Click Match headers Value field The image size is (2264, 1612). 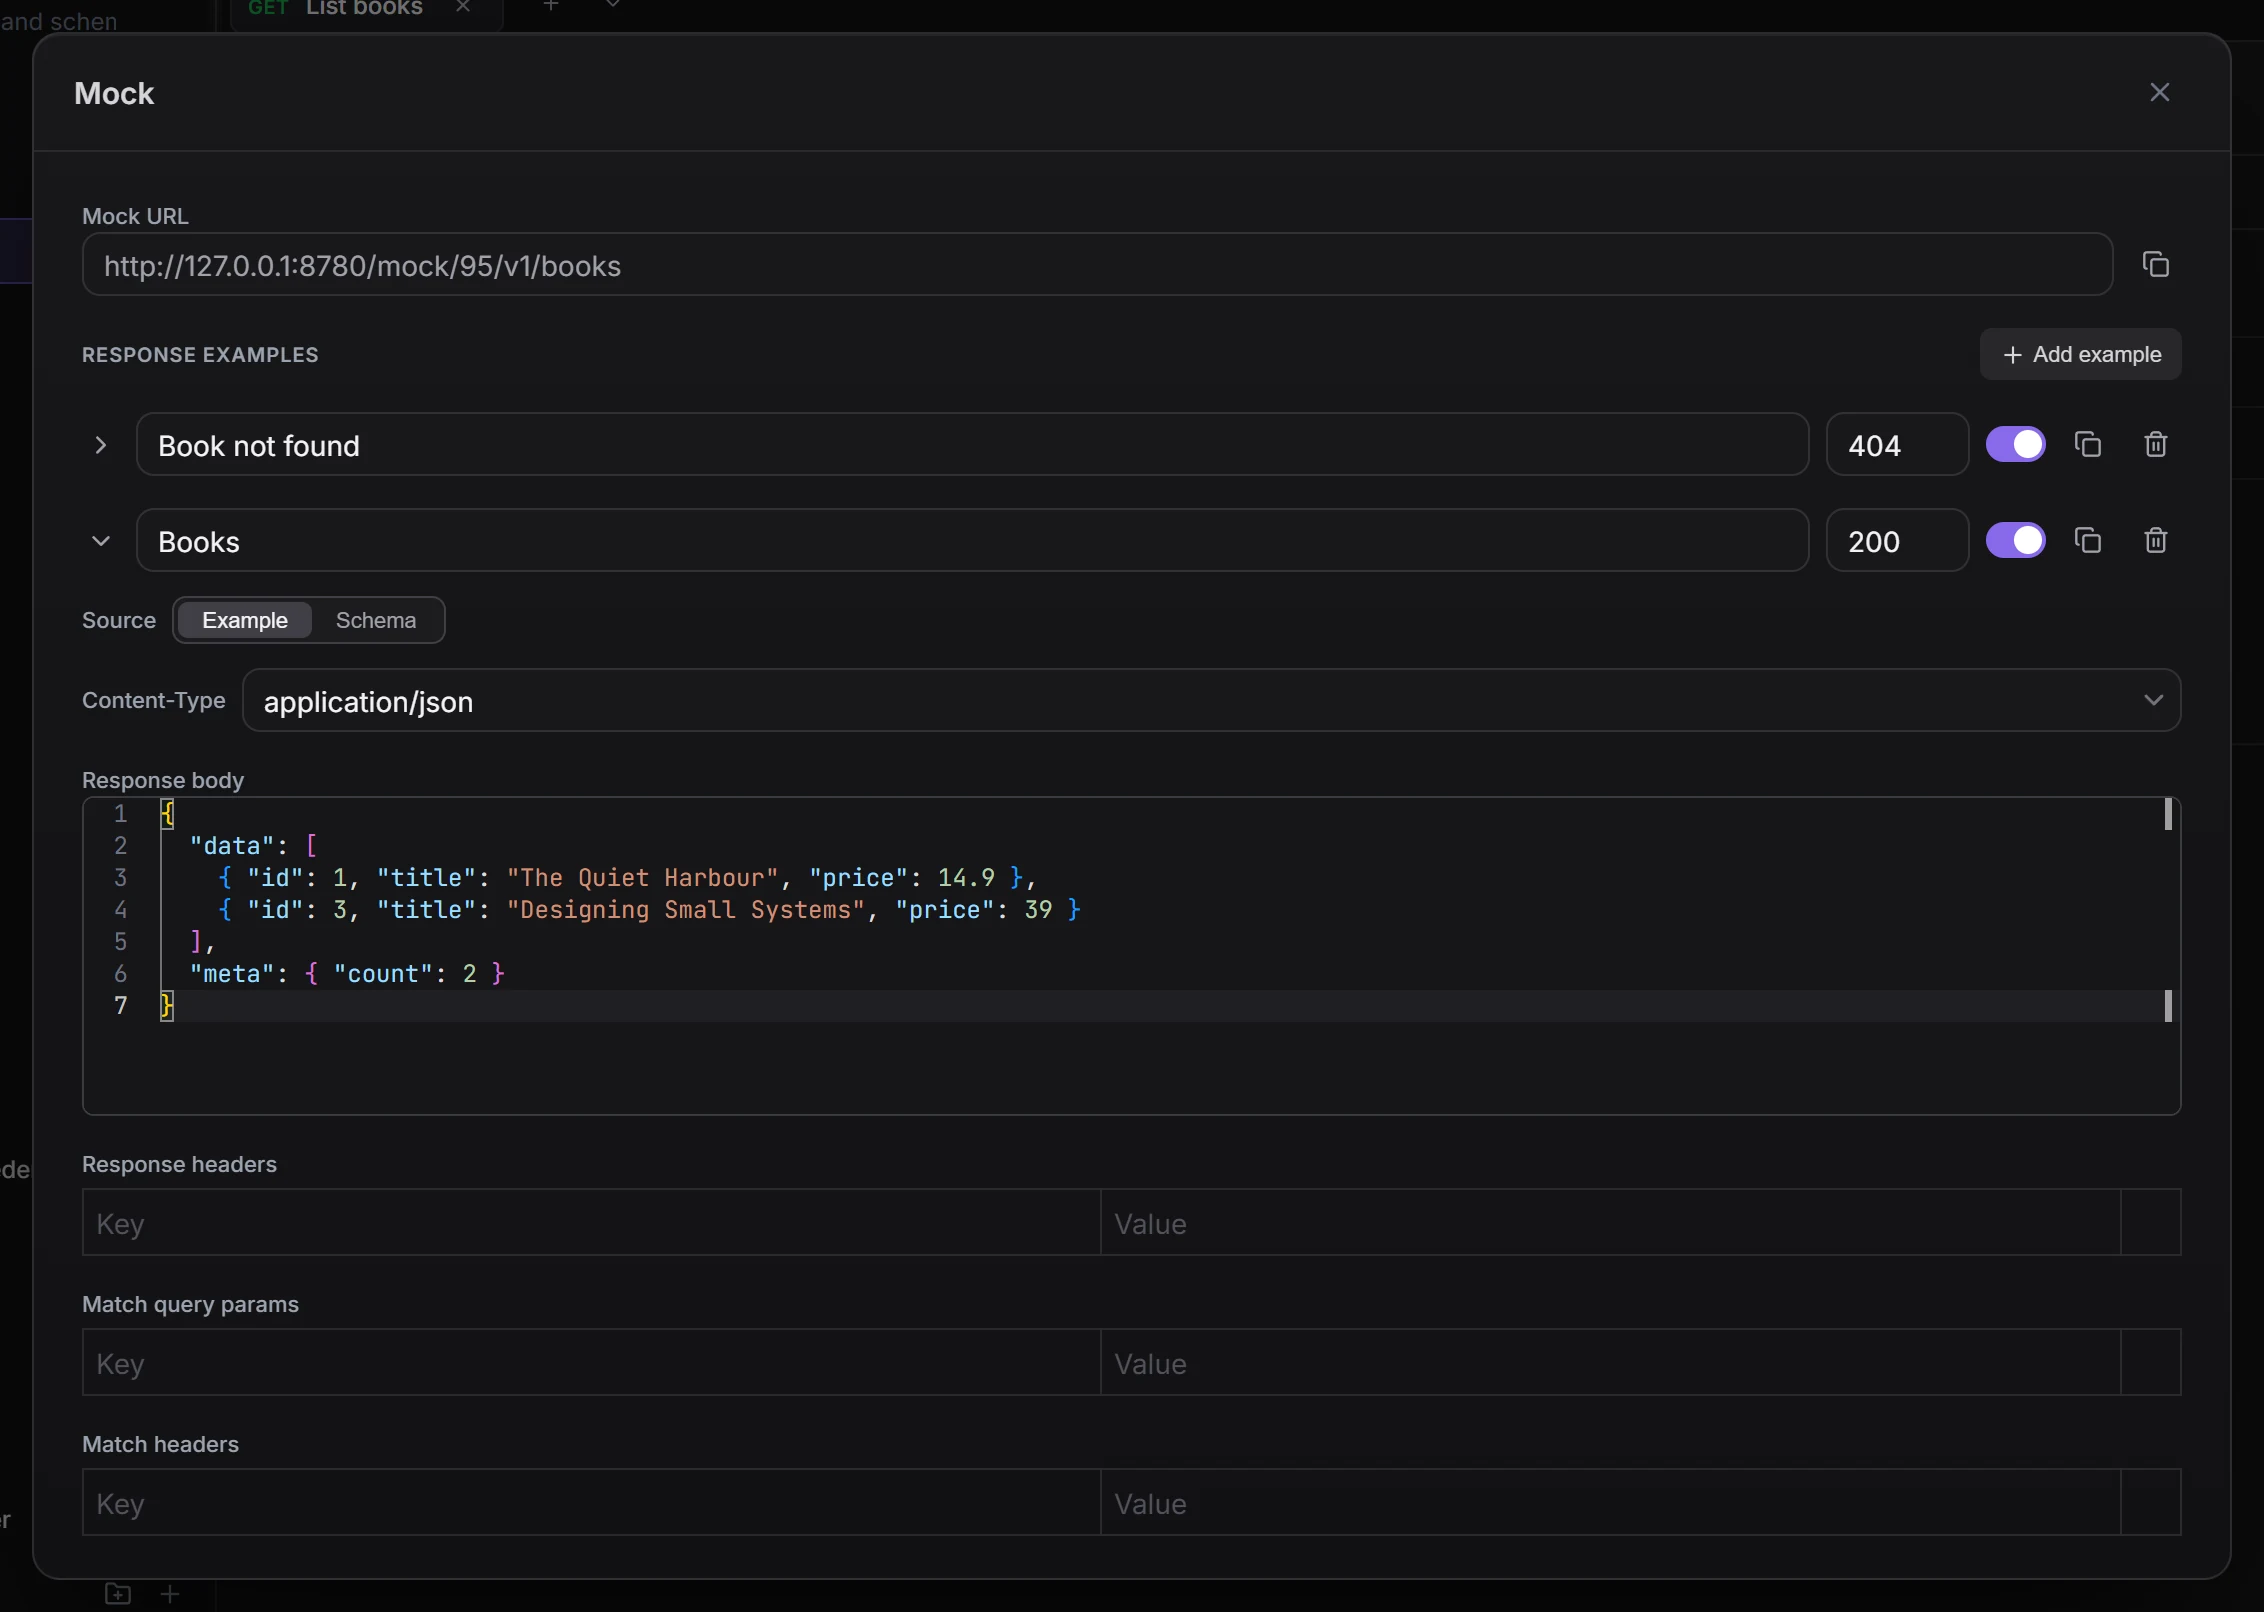[x=1610, y=1503]
